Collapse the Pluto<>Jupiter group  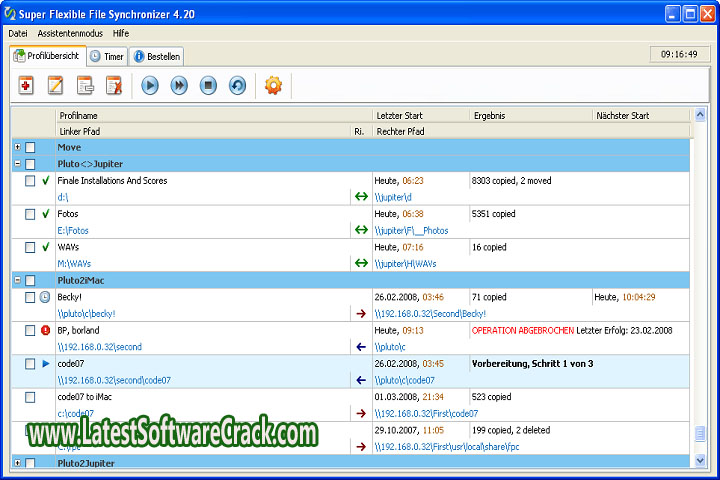pos(17,164)
